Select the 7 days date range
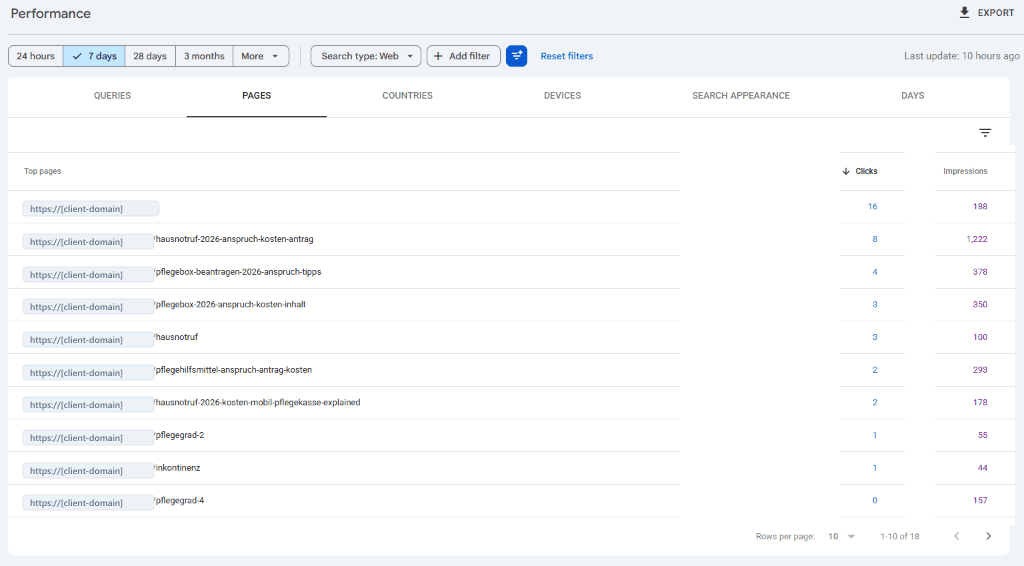The height and width of the screenshot is (566, 1024). click(x=95, y=56)
